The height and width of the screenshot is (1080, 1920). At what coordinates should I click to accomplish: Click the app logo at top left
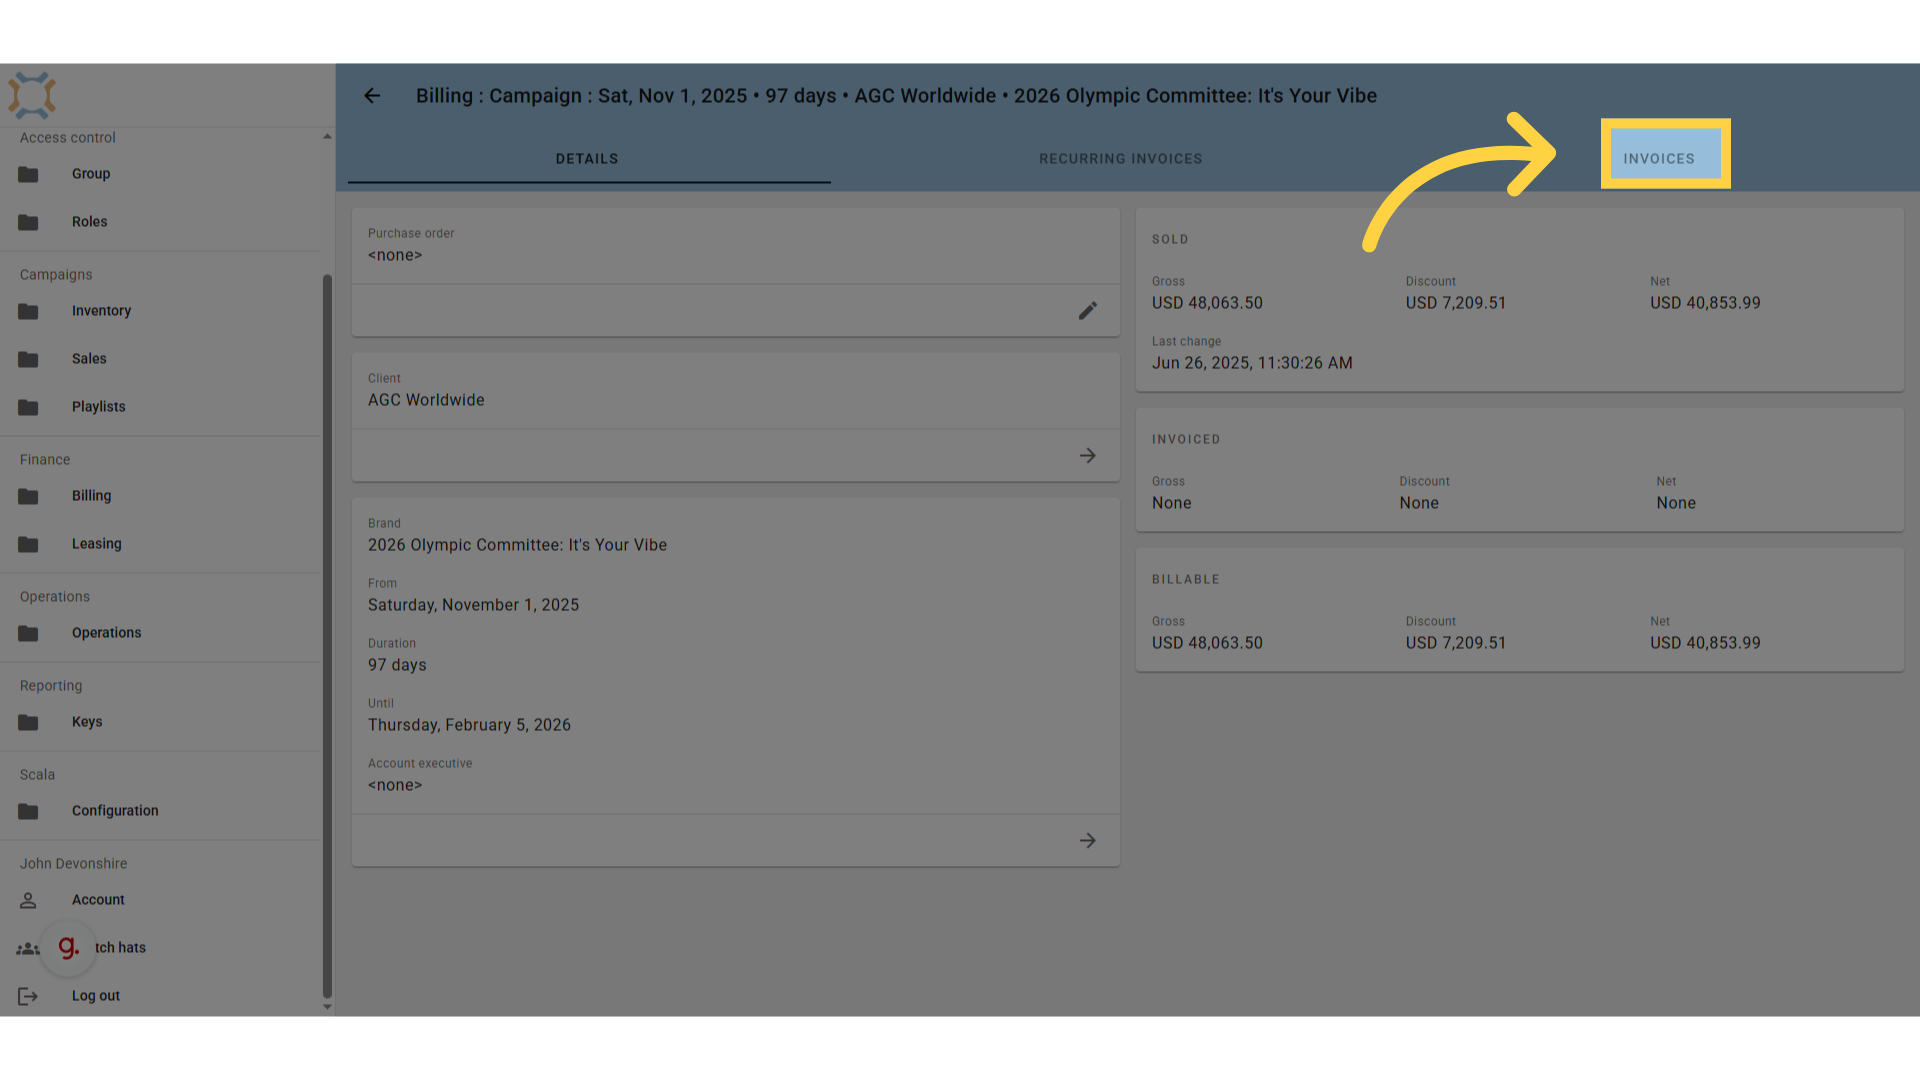click(32, 95)
